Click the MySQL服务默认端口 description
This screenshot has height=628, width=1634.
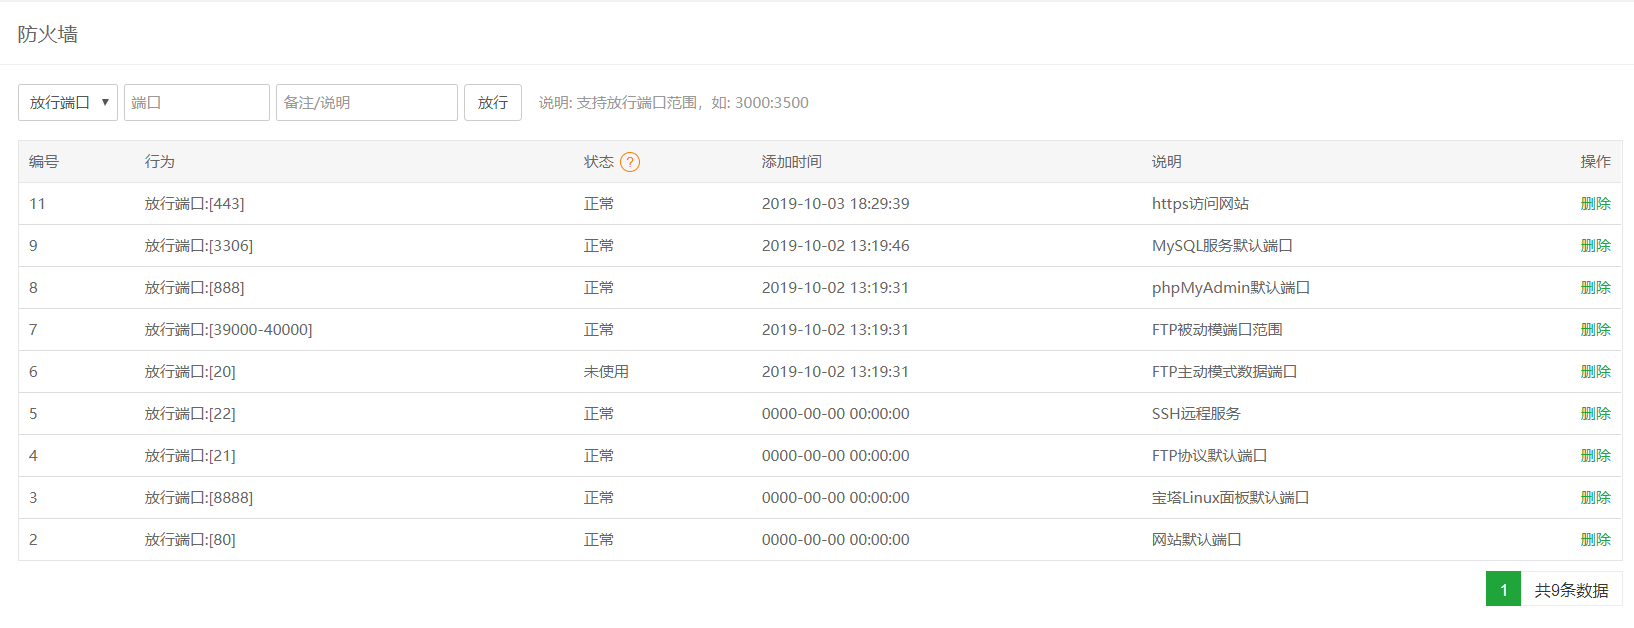click(1222, 246)
